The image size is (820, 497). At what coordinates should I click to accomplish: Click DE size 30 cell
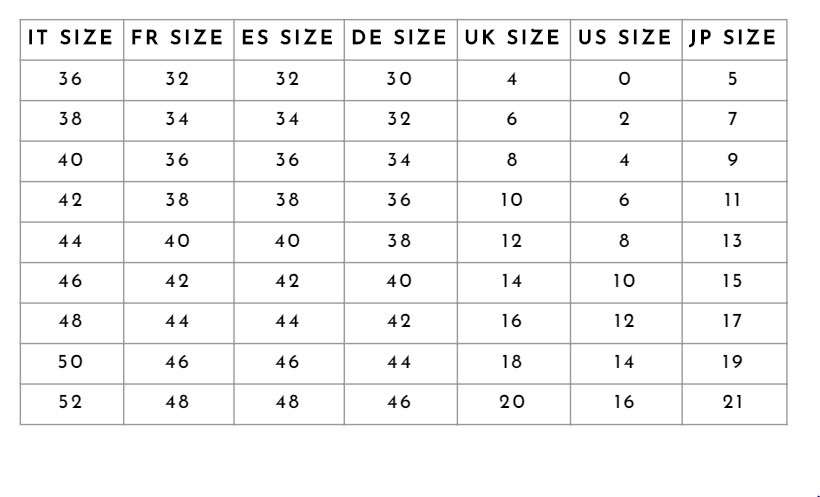399,79
